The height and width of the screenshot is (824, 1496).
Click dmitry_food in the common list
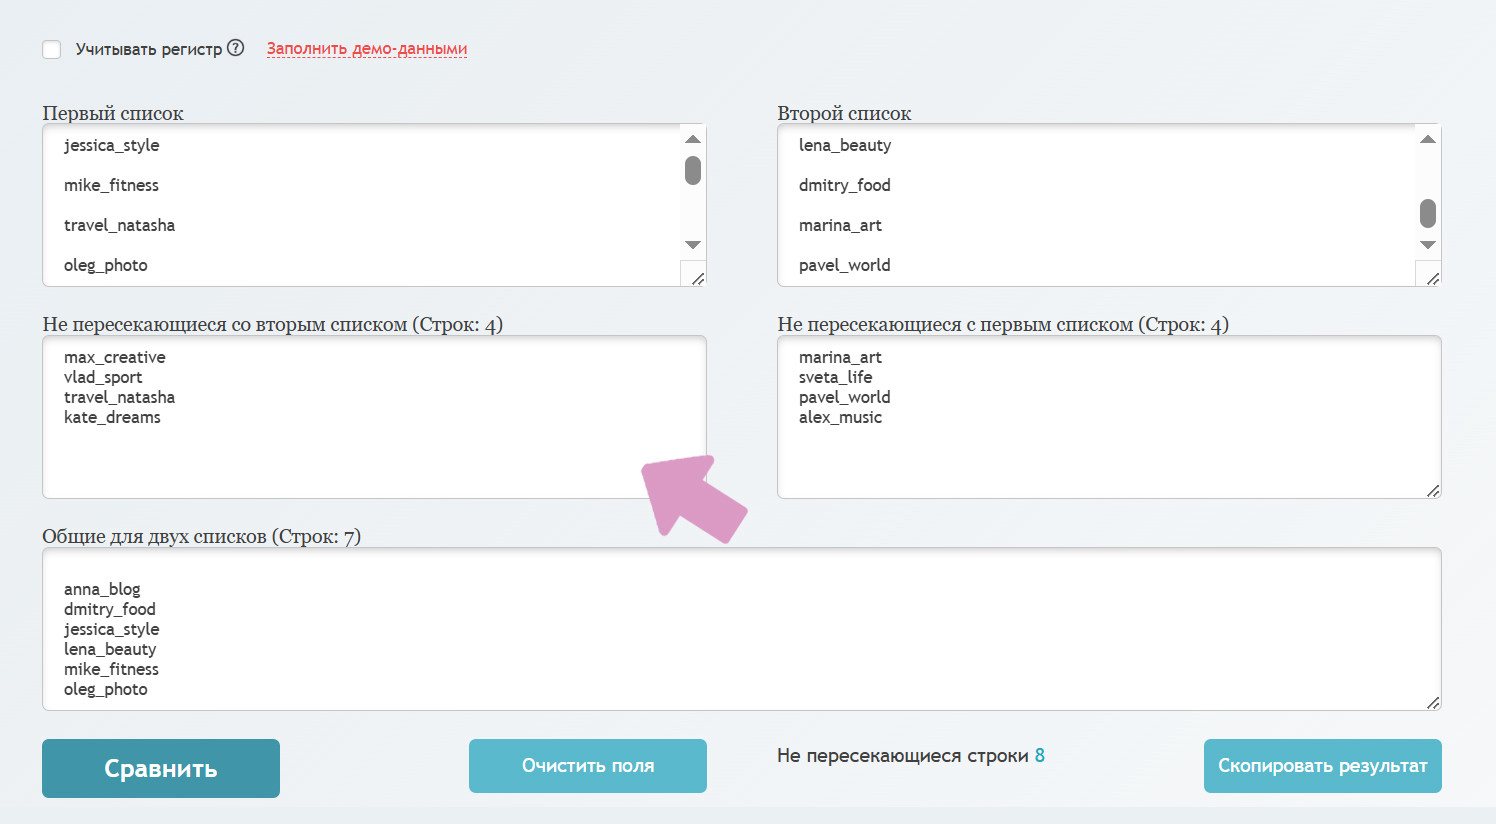(110, 609)
